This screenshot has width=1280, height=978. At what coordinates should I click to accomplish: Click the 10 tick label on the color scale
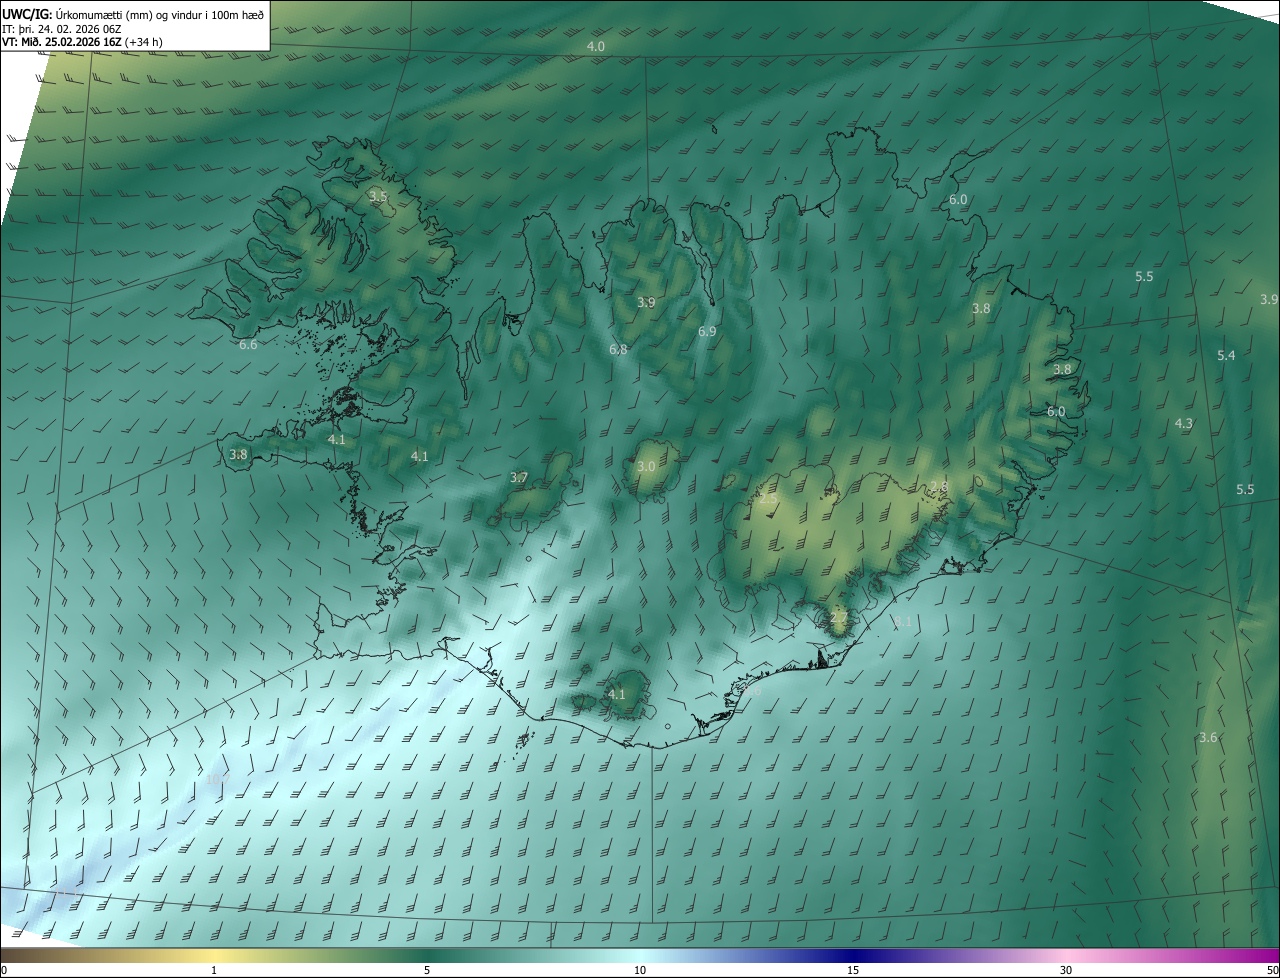(x=640, y=970)
